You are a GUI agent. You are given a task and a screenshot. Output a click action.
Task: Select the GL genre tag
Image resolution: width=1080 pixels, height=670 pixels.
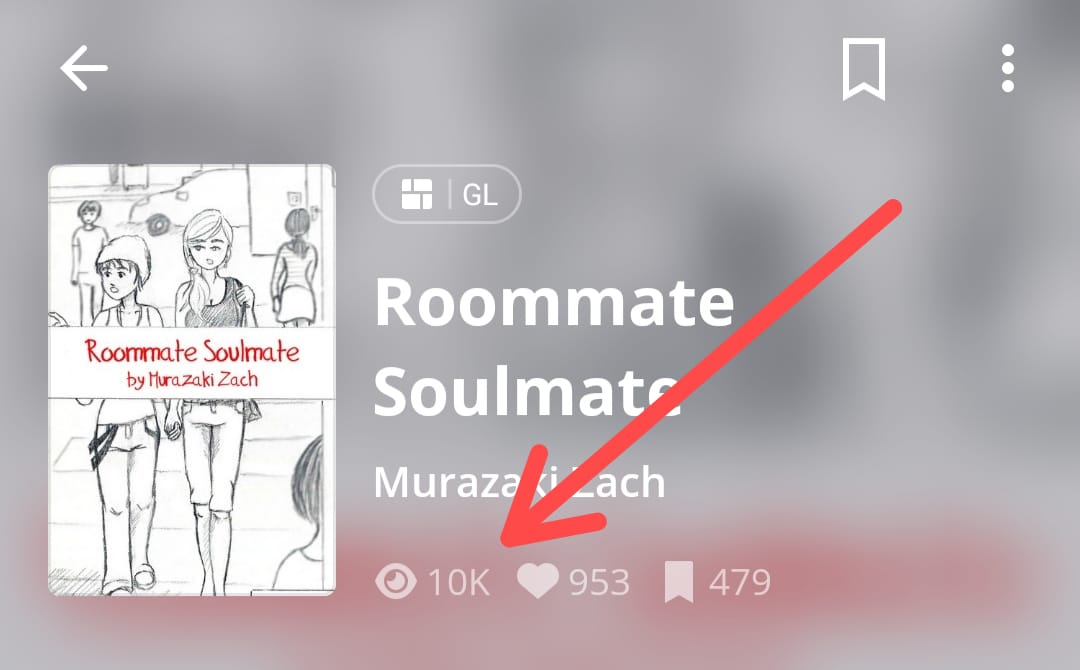coord(480,195)
